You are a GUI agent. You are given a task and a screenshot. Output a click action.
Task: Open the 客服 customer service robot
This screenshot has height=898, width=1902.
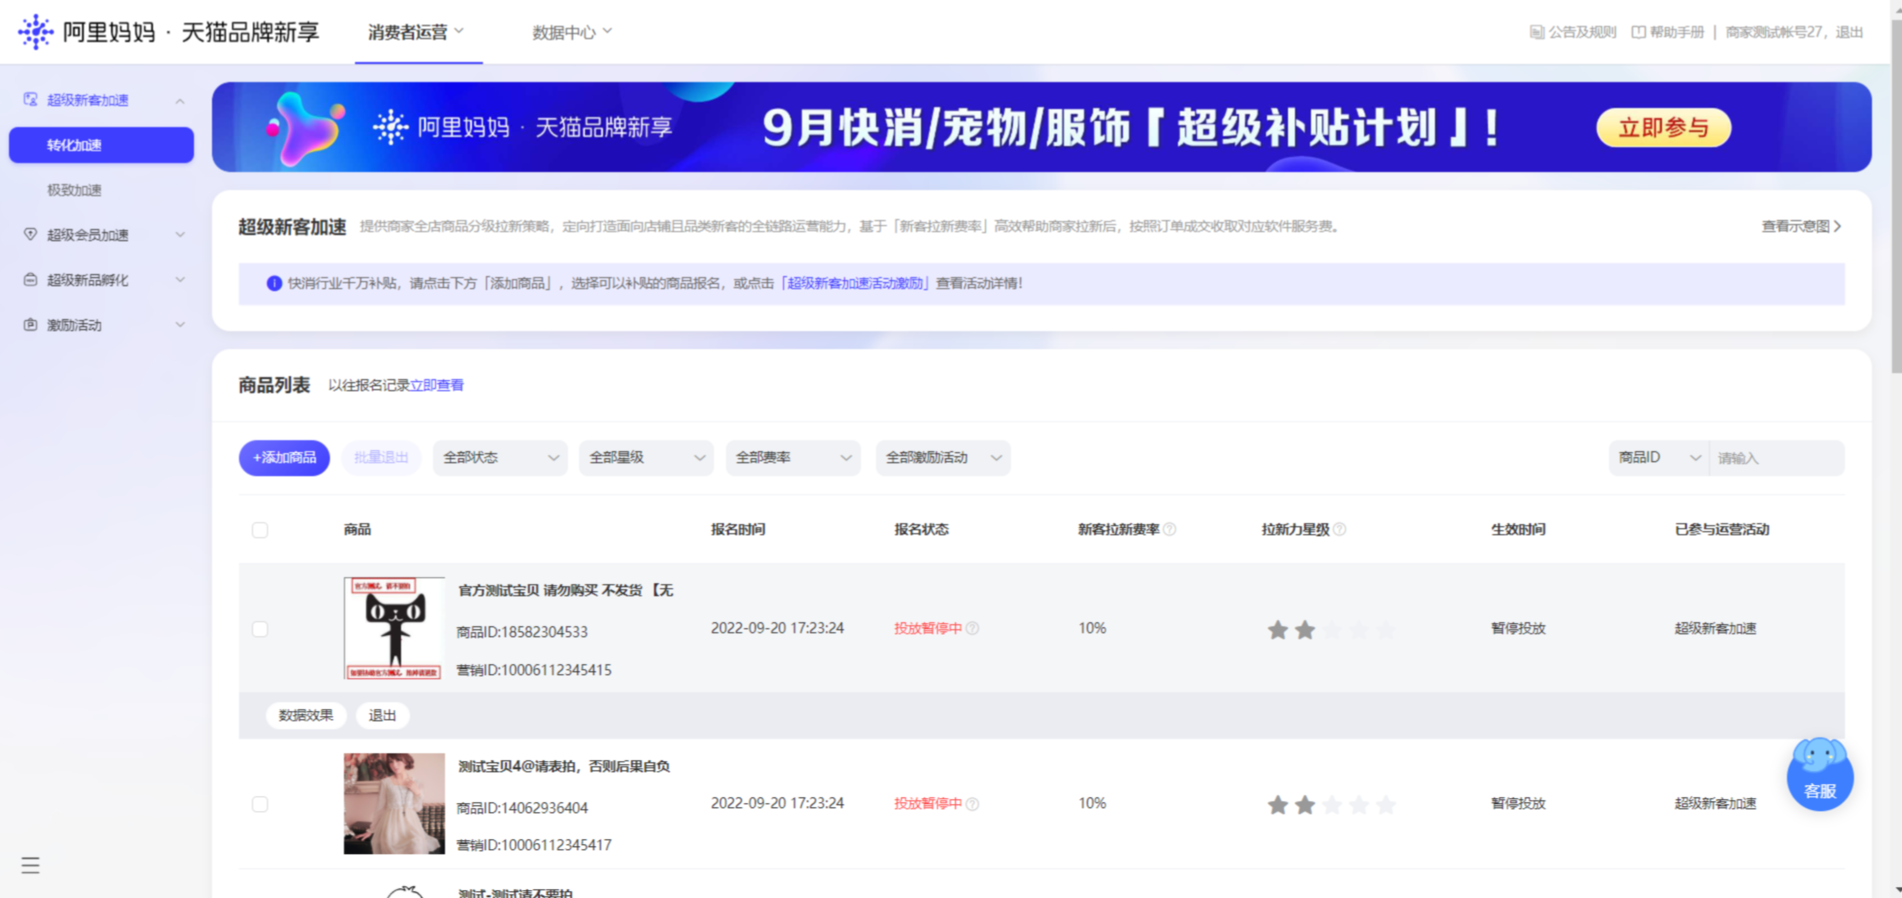click(1819, 774)
